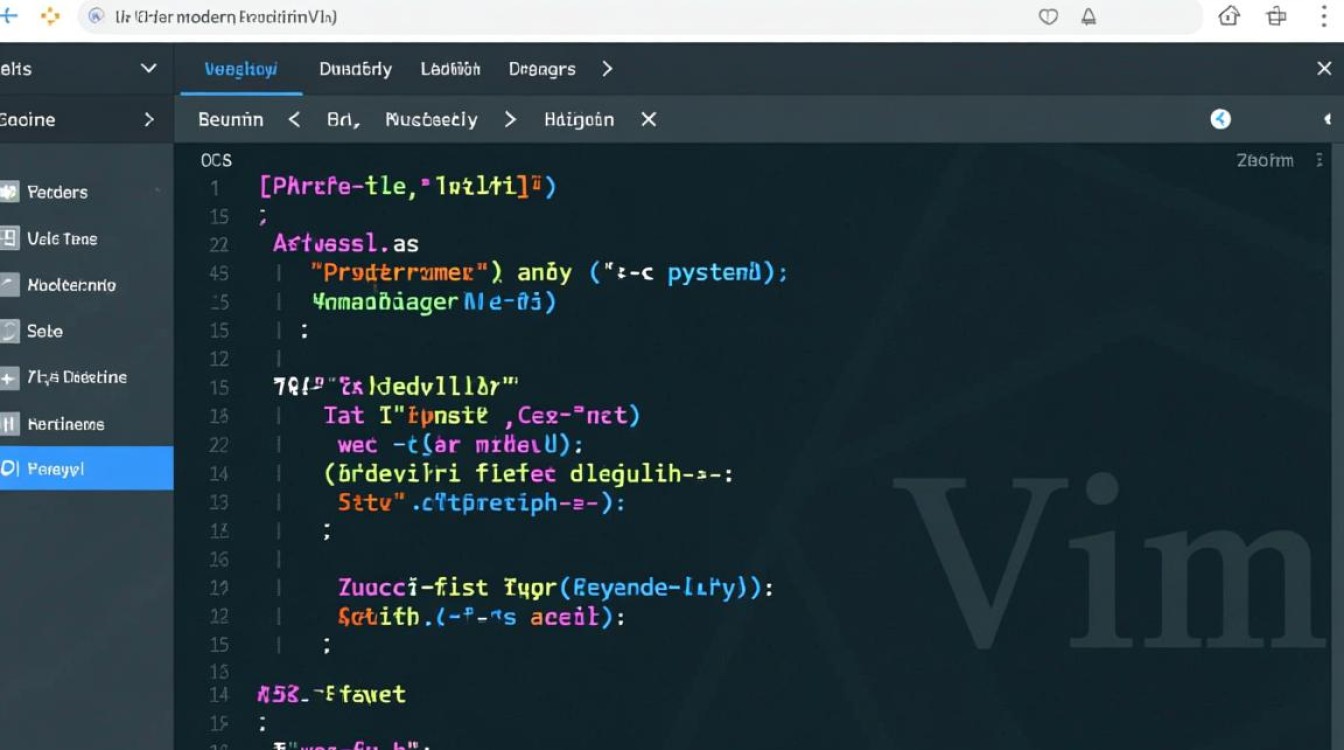The height and width of the screenshot is (750, 1344).
Task: Select the Ladiiöh tab
Action: pyautogui.click(x=450, y=69)
